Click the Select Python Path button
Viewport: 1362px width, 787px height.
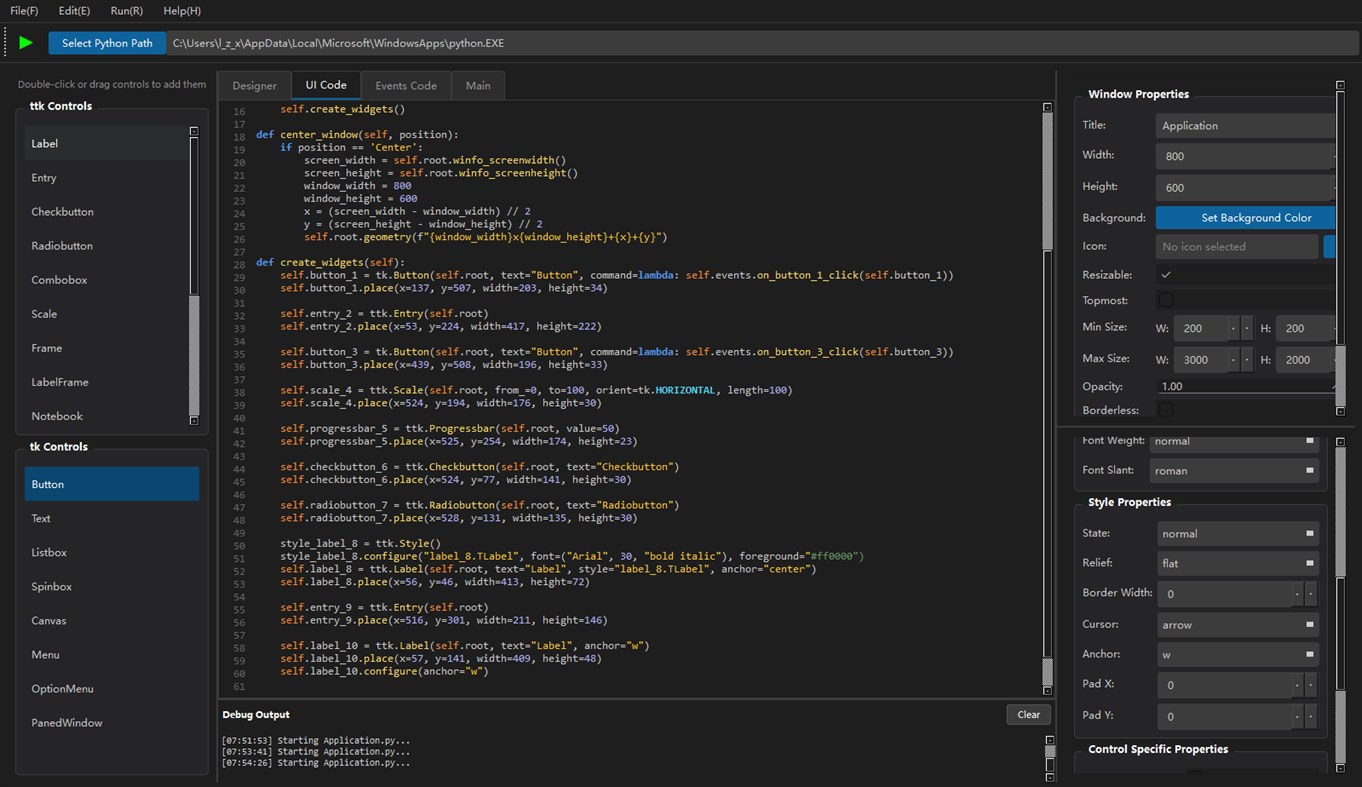[107, 43]
